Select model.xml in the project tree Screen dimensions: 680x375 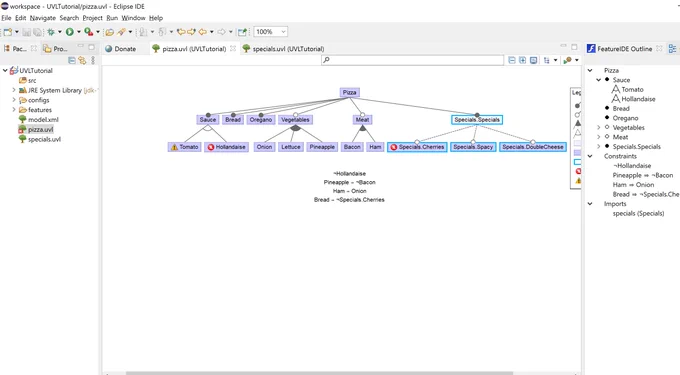click(39, 120)
